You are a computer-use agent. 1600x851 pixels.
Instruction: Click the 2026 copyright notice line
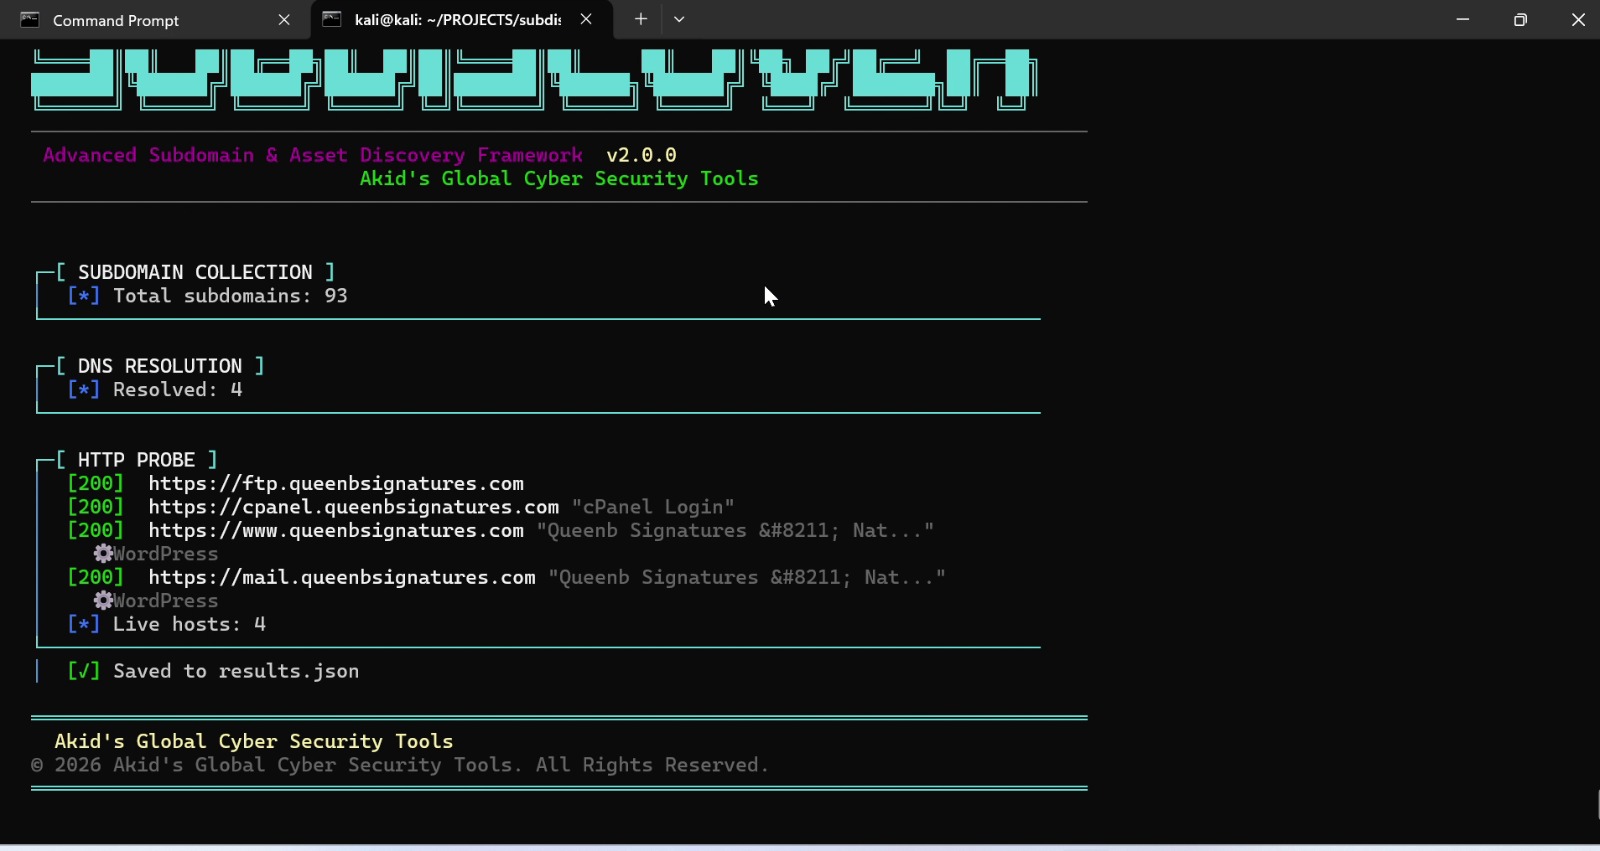pos(400,766)
